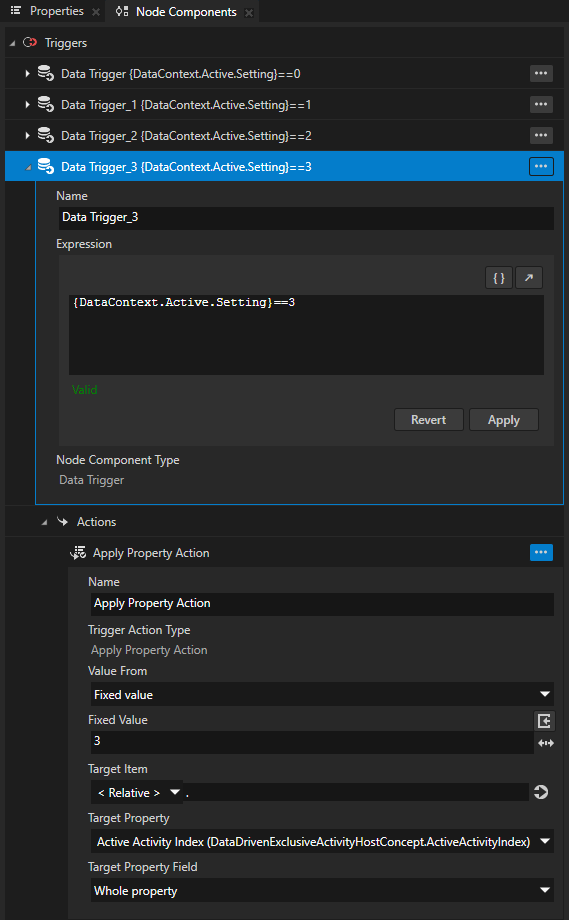The height and width of the screenshot is (920, 569).
Task: Click the Fixed Value horizontal arrows icon
Action: tap(546, 743)
